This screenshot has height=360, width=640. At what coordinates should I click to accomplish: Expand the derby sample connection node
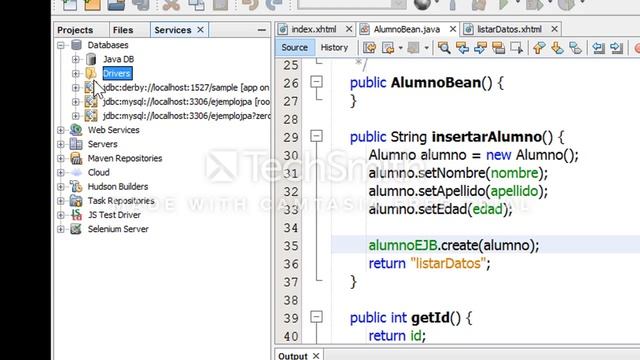76,88
